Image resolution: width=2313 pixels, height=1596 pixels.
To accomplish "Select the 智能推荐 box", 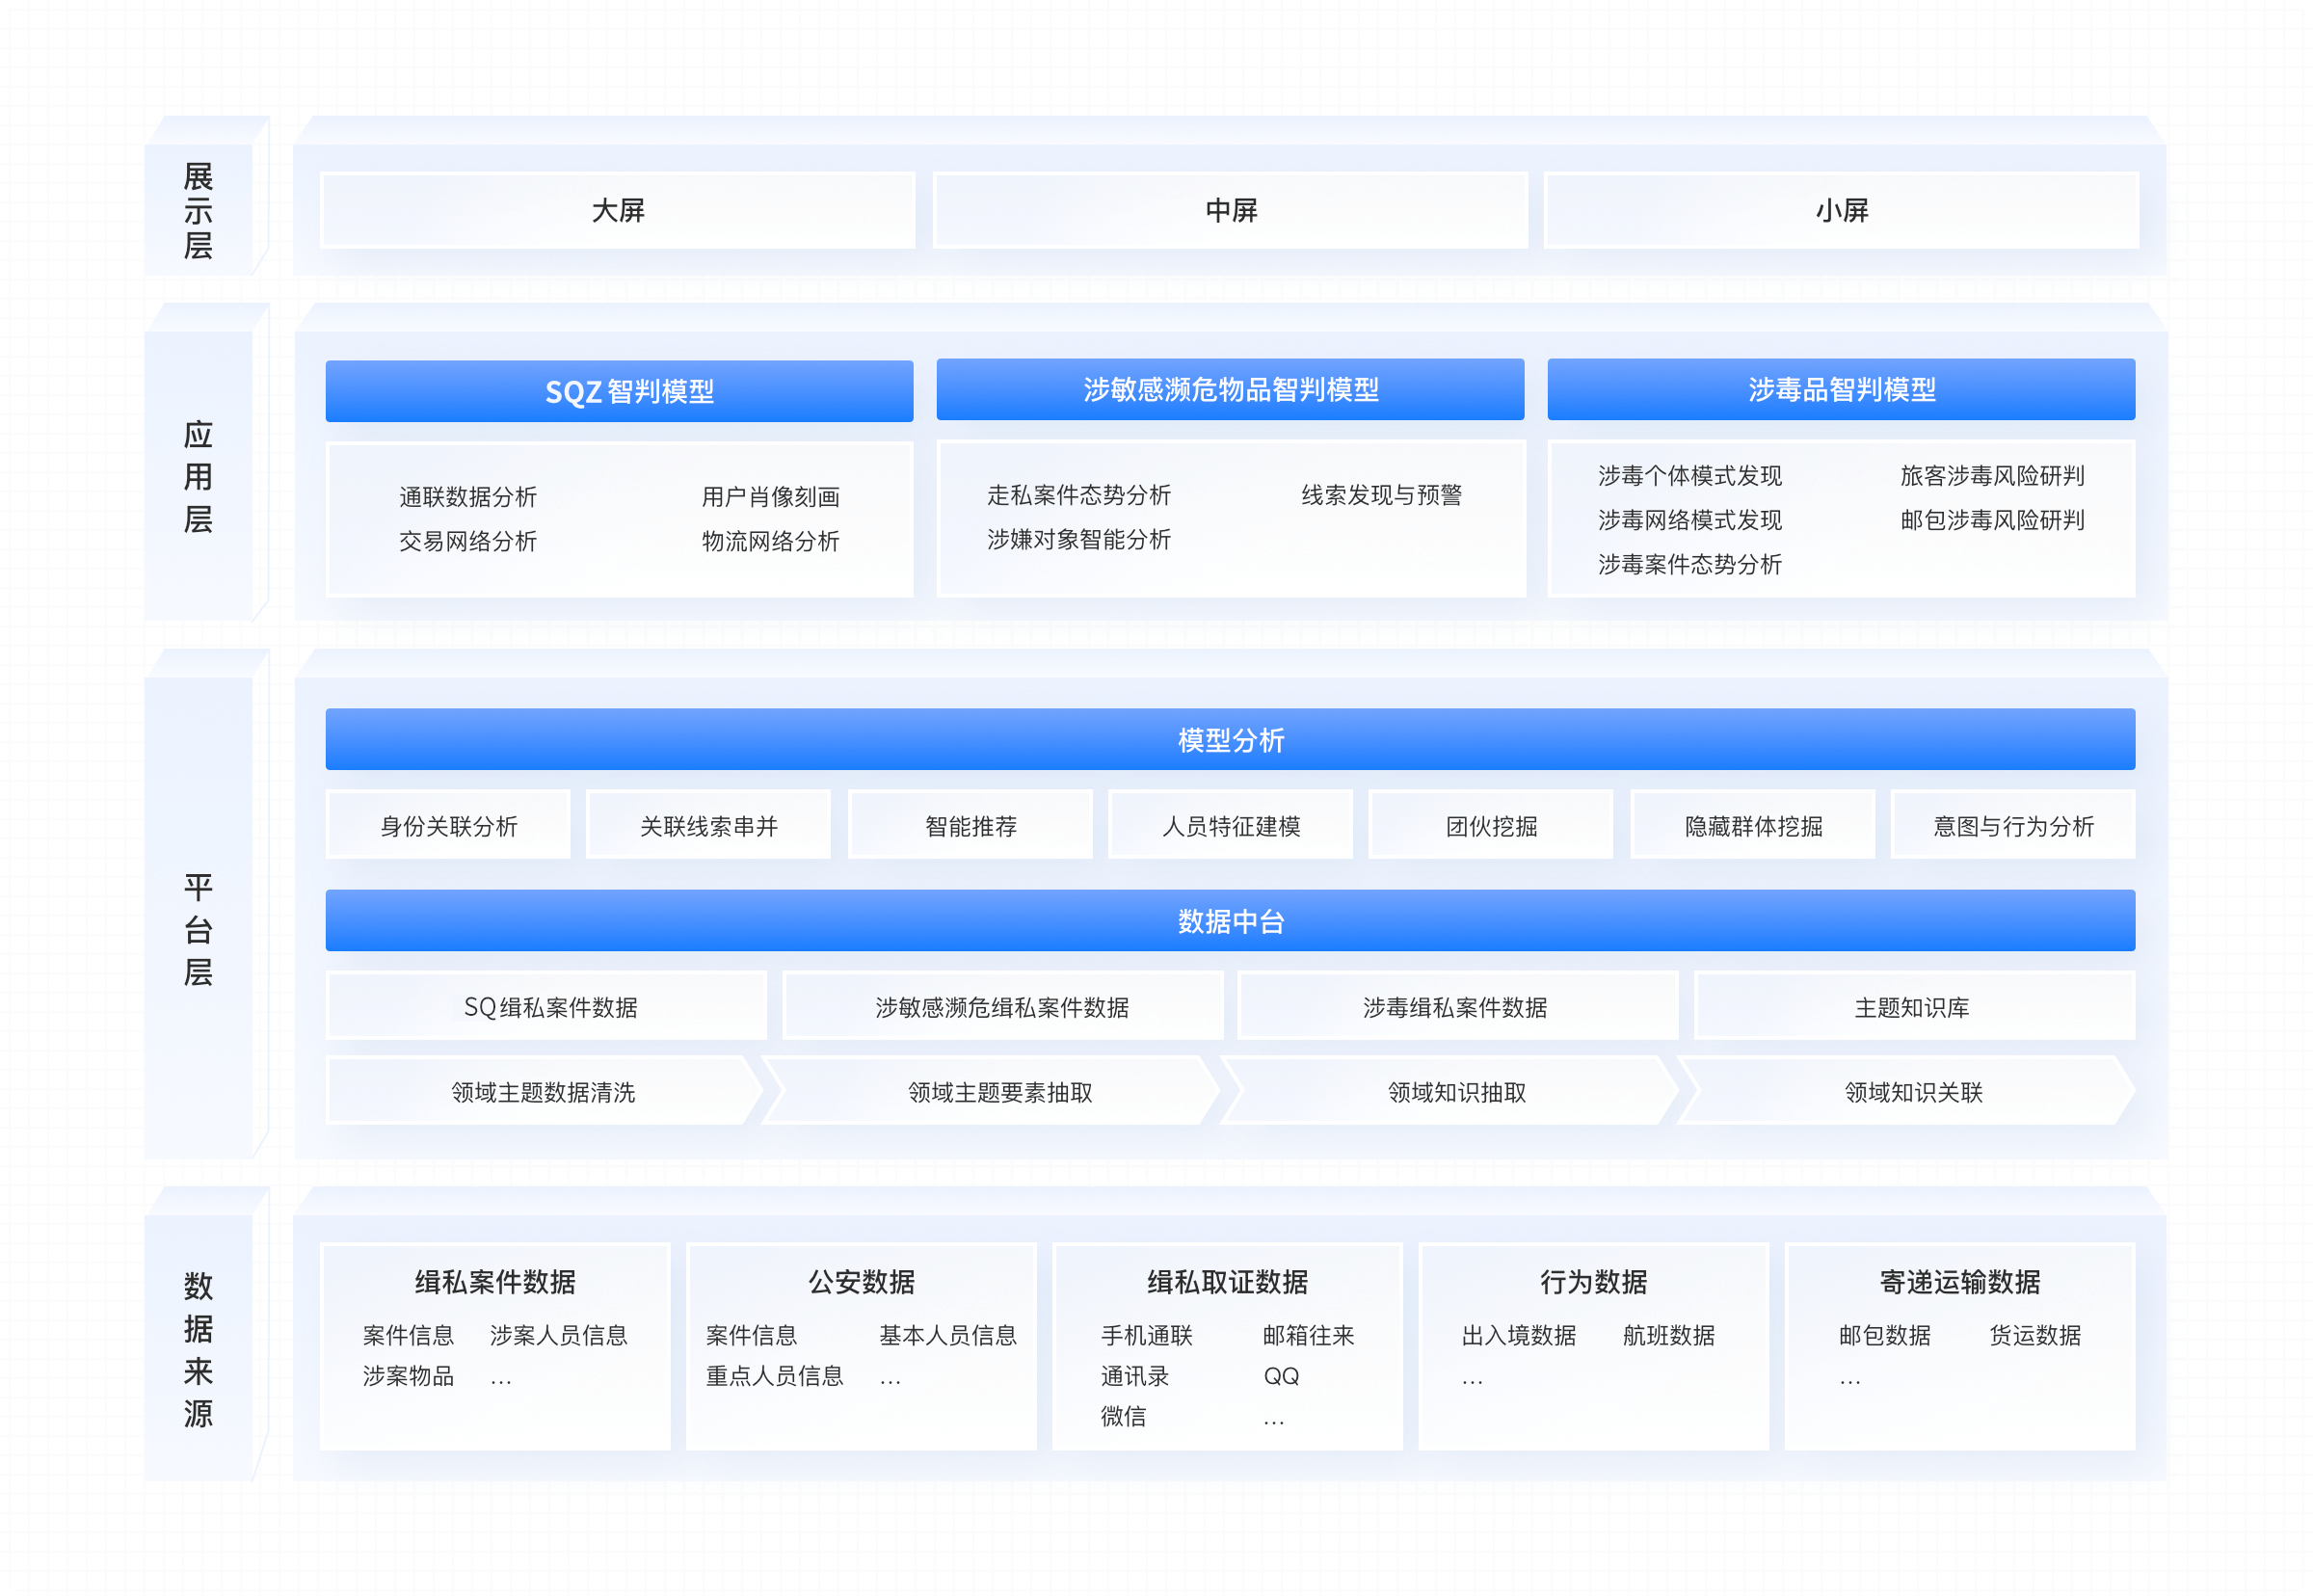I will tap(970, 825).
